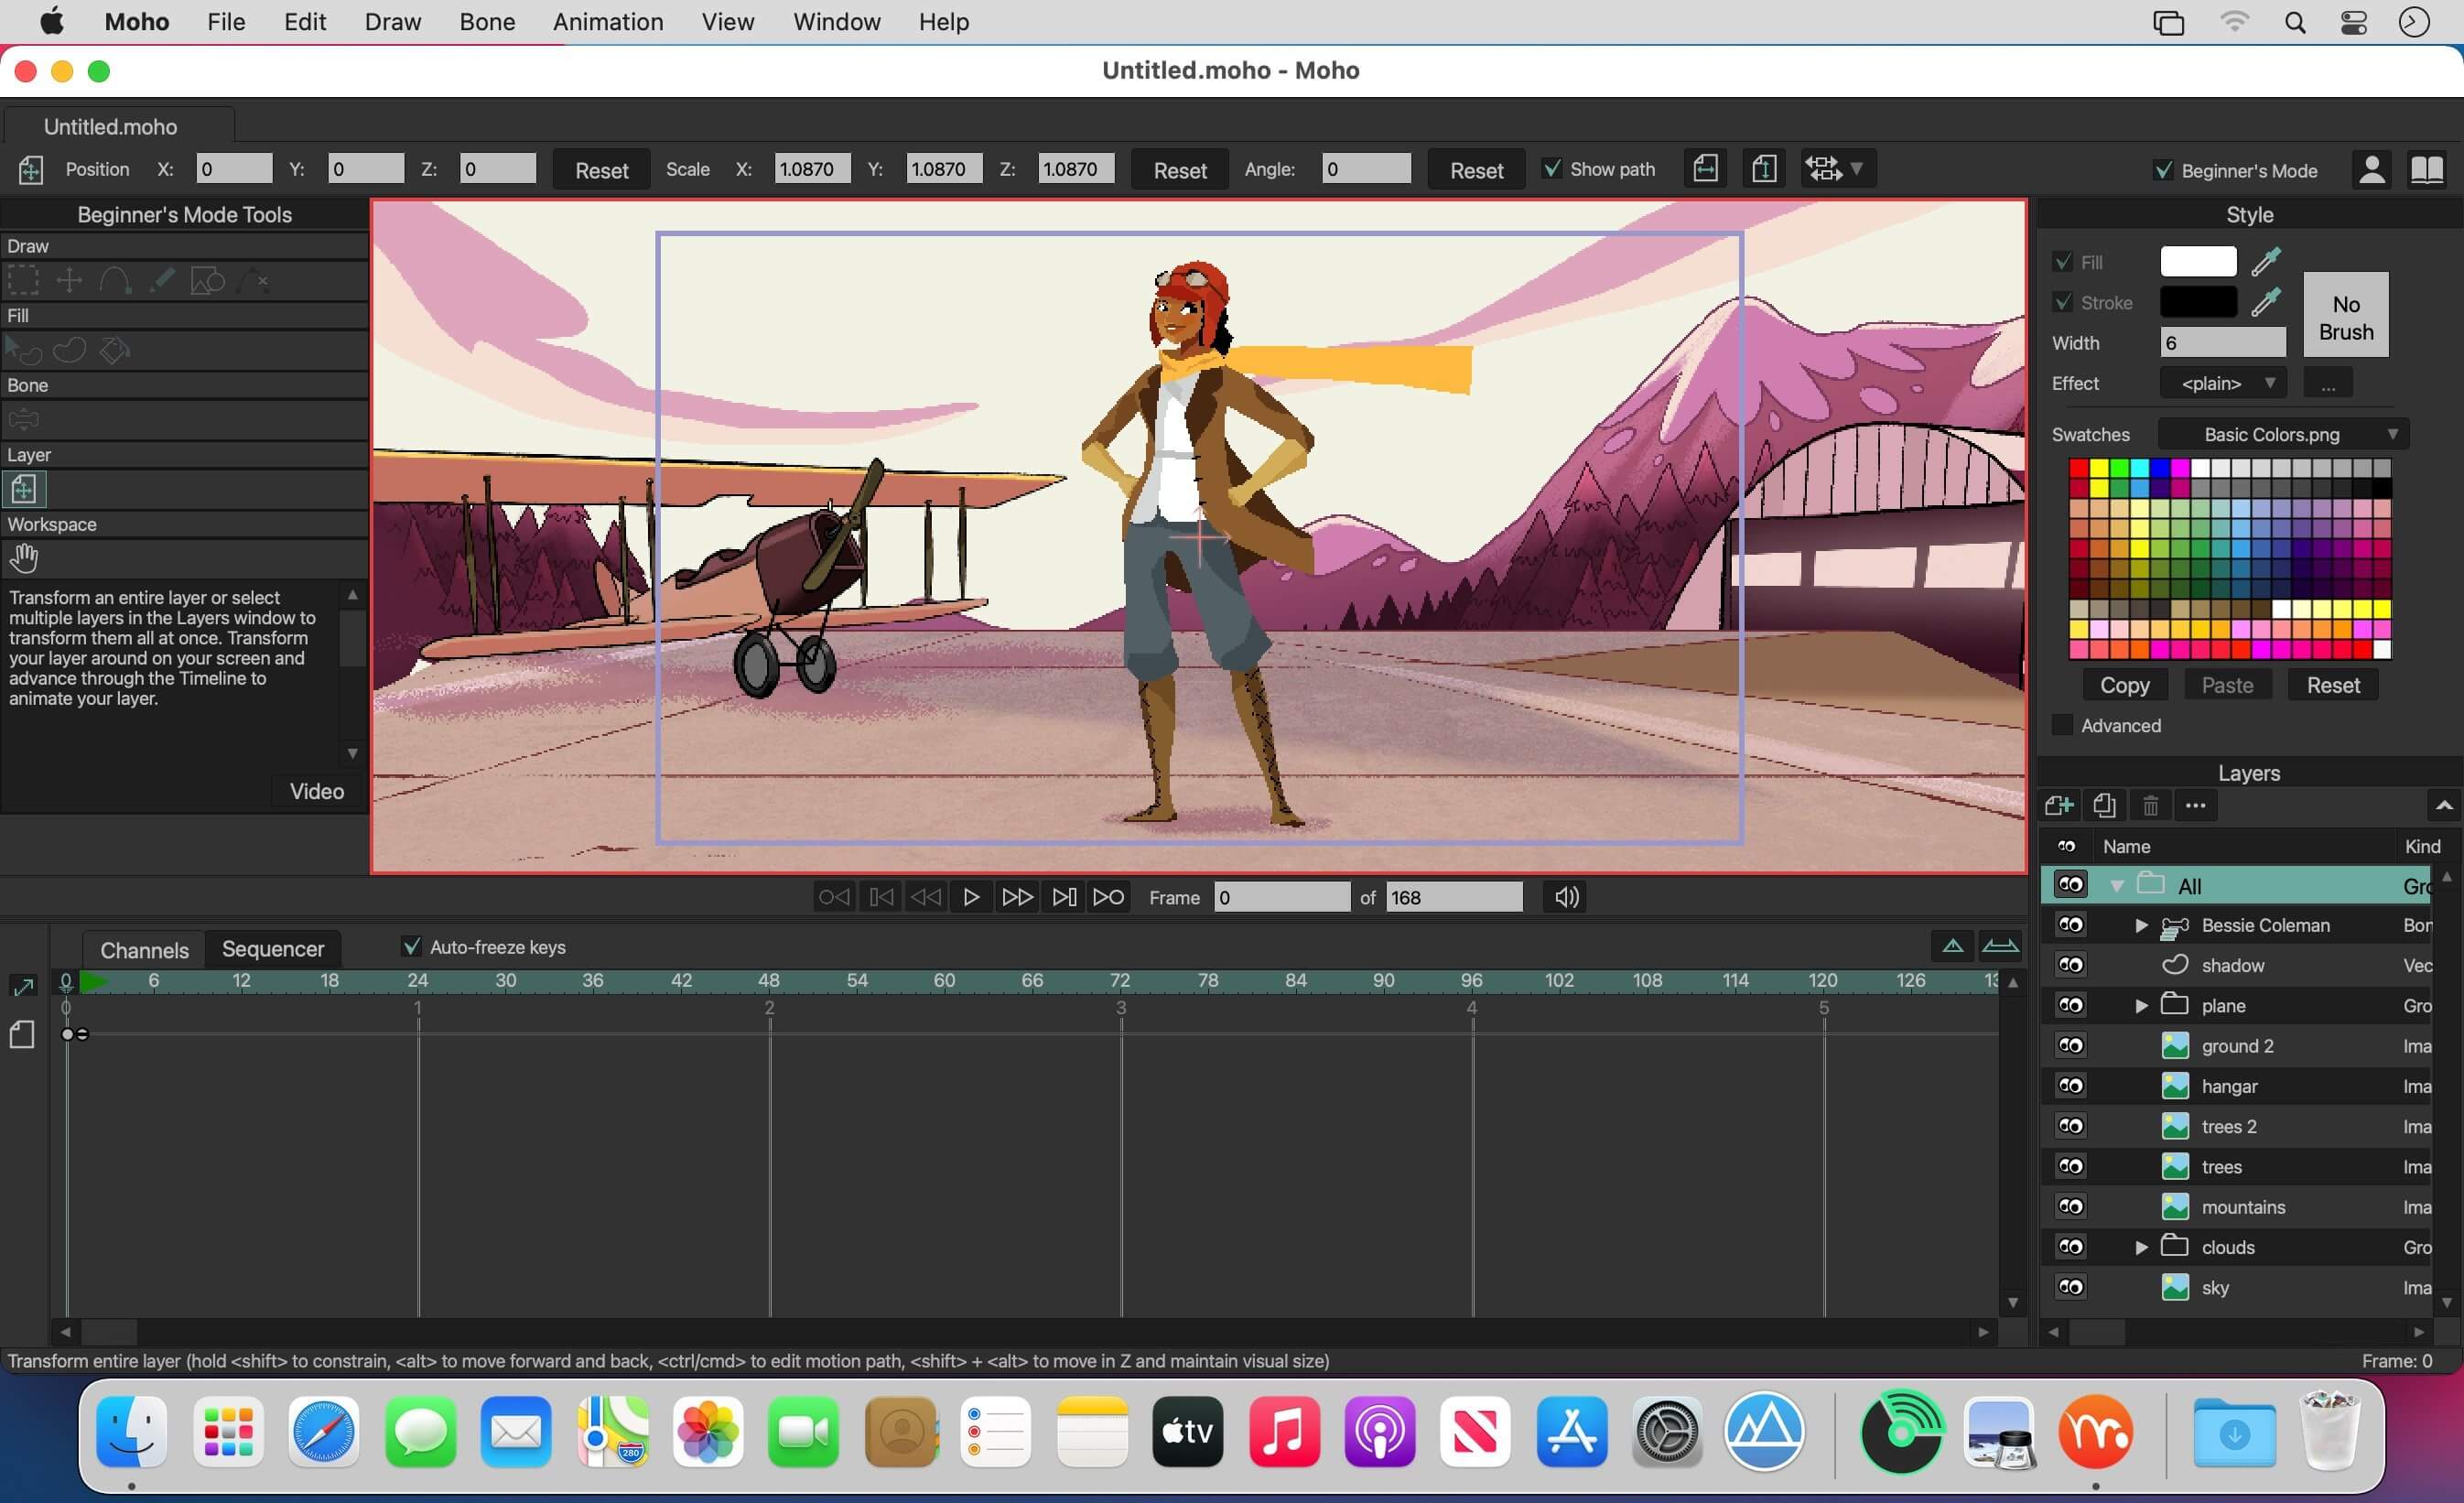Select the Transform Layer tool

point(24,489)
